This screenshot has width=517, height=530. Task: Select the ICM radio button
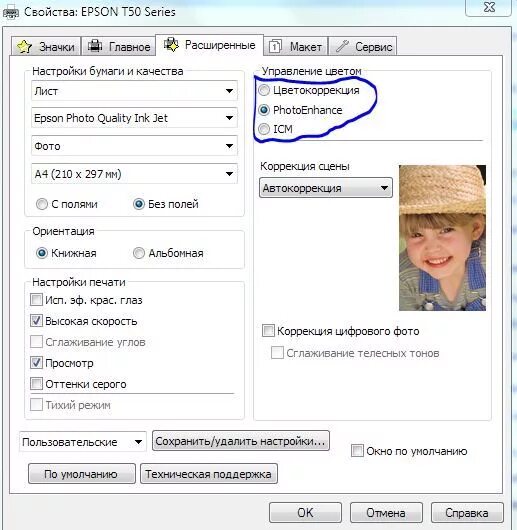[264, 129]
